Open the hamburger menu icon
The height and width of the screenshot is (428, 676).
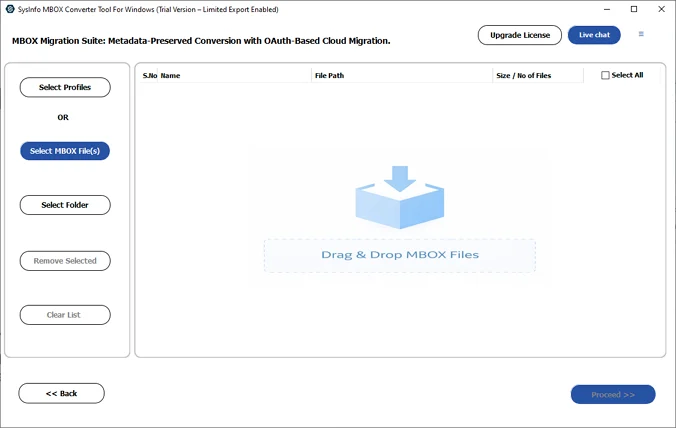pos(641,34)
